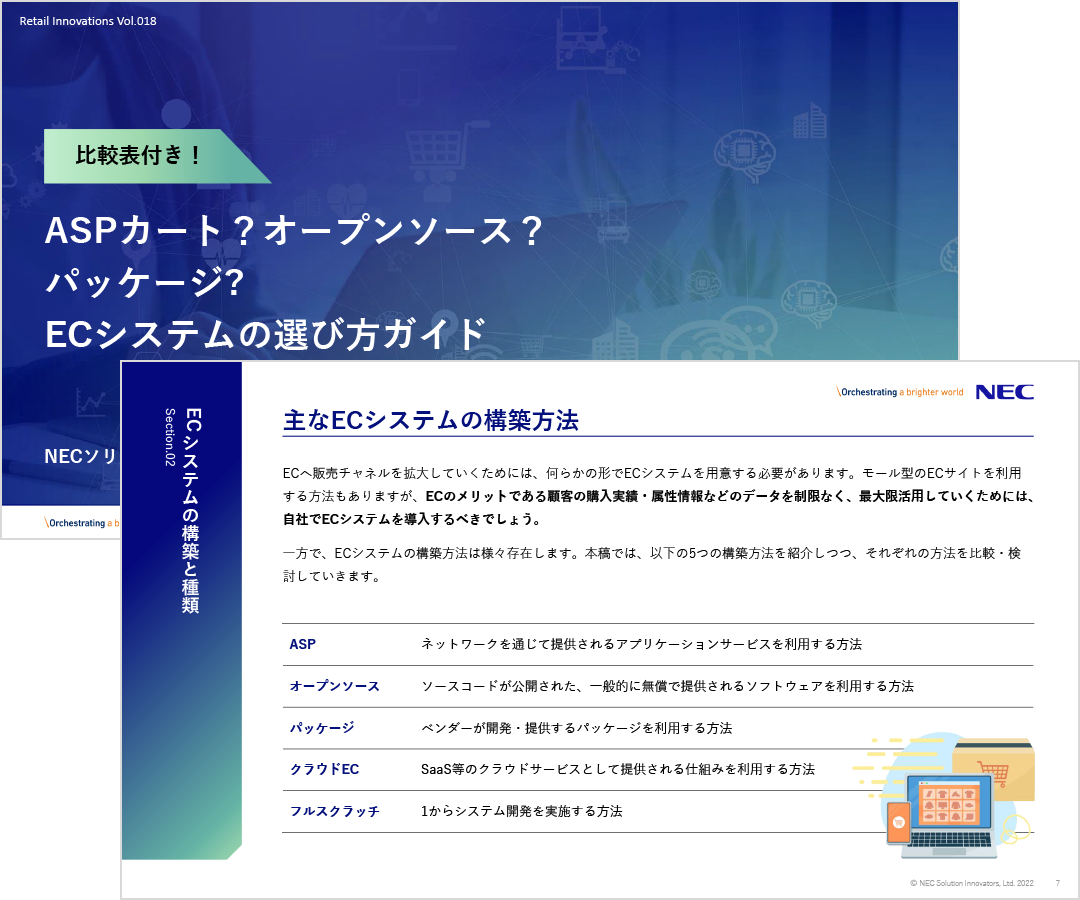The width and height of the screenshot is (1080, 900).
Task: Click the 'NECソリ' text on the cover slide
Action: point(81,456)
